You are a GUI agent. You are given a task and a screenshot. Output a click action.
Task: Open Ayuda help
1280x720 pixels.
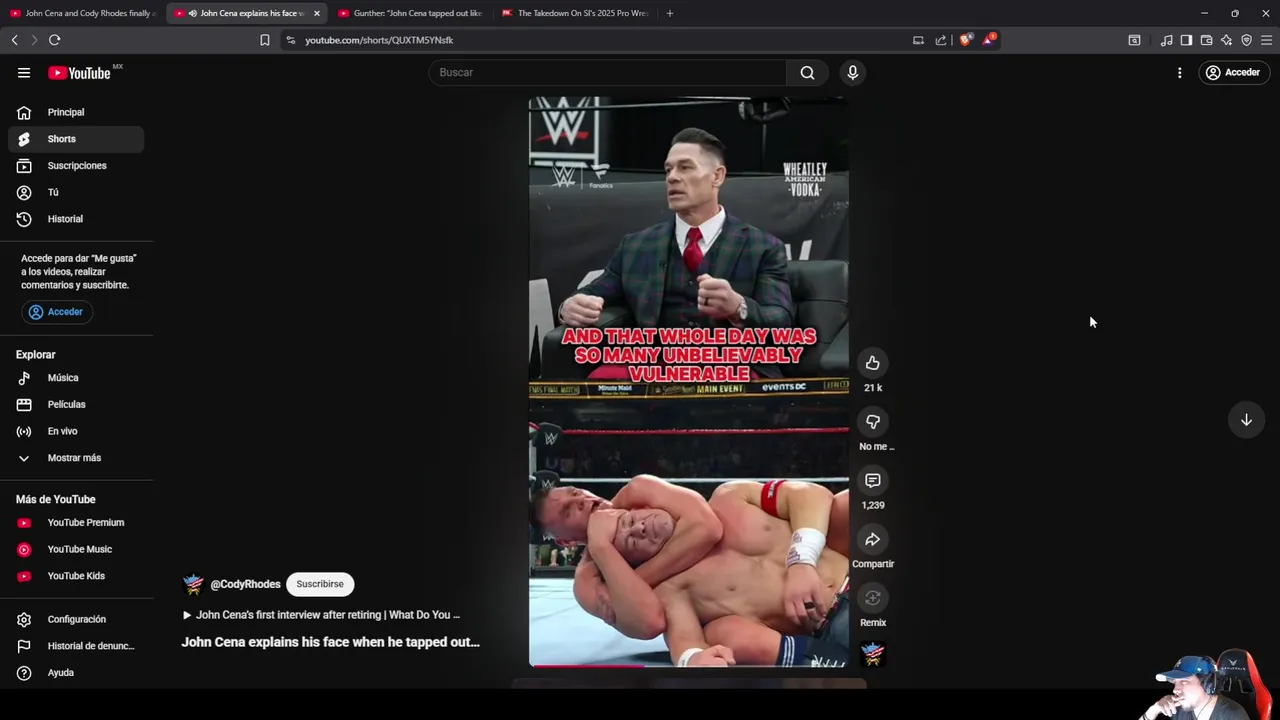pyautogui.click(x=76, y=673)
